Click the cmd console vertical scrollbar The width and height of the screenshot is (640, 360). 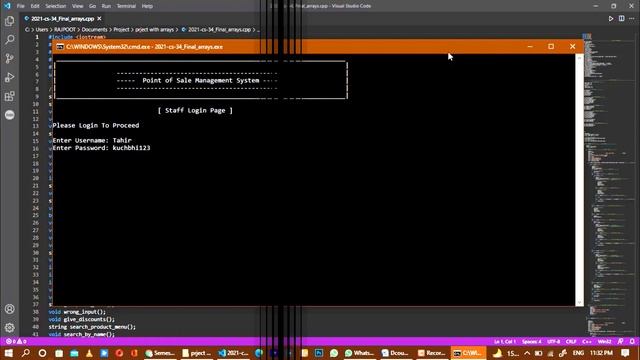580,180
